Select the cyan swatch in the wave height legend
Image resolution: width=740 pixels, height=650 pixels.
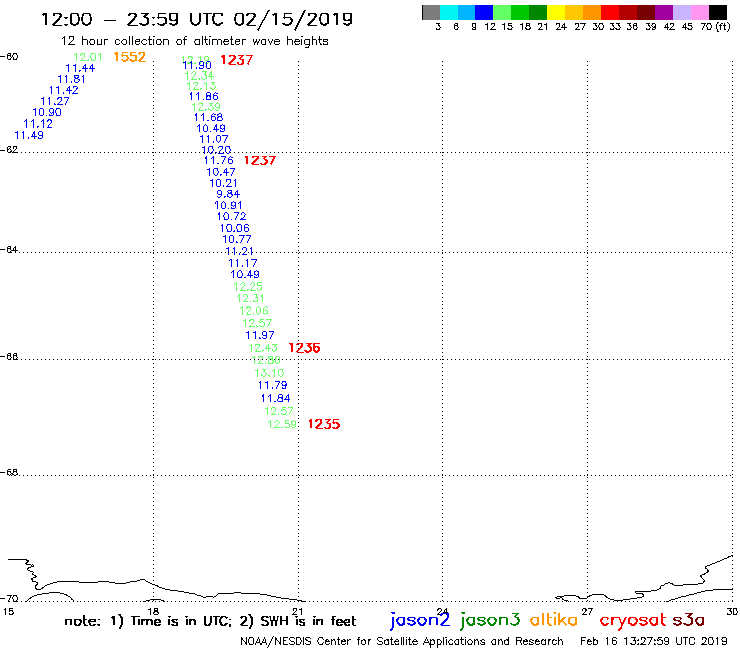tap(449, 12)
